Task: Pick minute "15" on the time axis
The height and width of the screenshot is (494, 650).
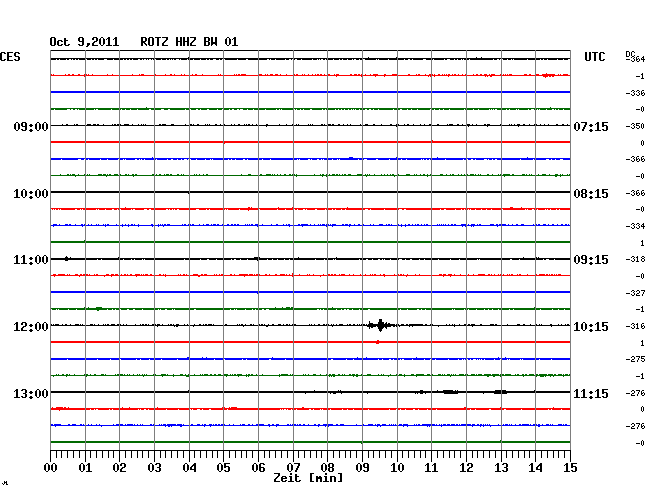Action: tap(570, 468)
